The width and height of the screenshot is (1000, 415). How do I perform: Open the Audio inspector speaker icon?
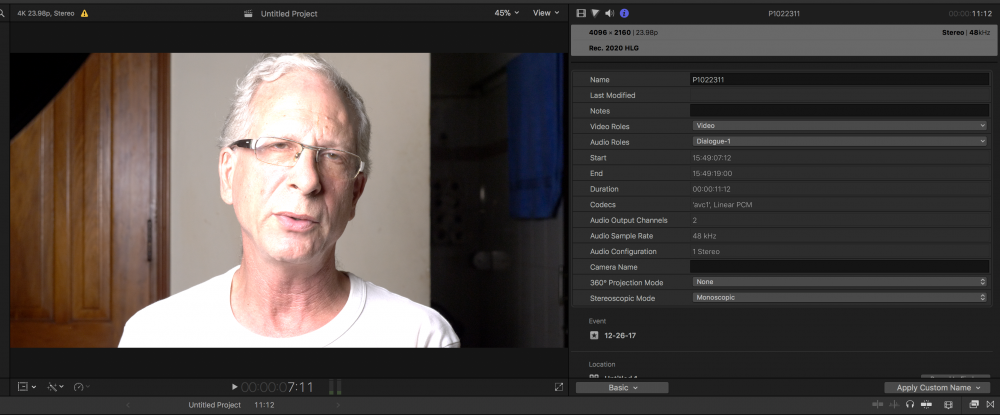(x=609, y=13)
